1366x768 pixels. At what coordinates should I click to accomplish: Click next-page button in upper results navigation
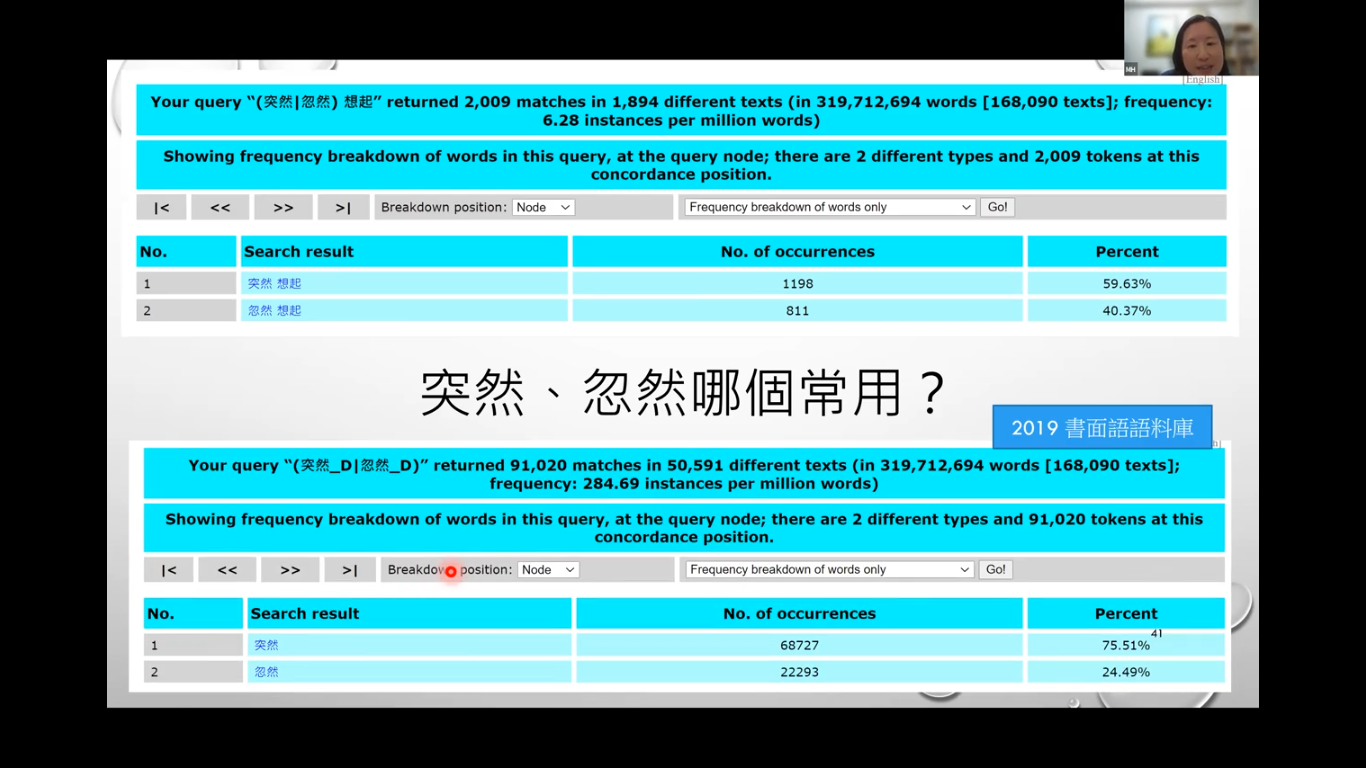pyautogui.click(x=283, y=207)
